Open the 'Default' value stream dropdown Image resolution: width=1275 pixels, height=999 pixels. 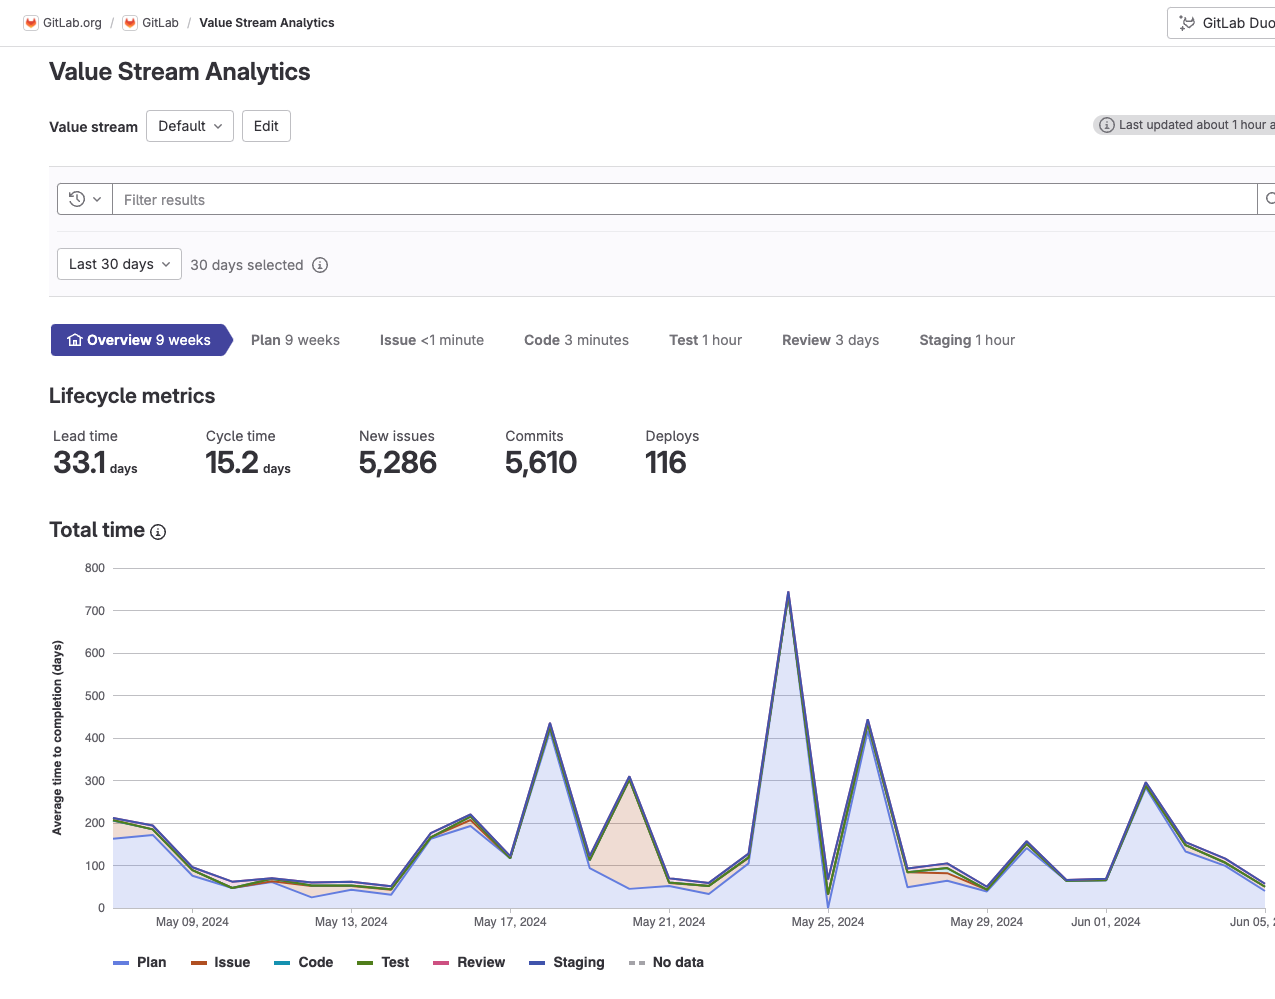(x=189, y=126)
